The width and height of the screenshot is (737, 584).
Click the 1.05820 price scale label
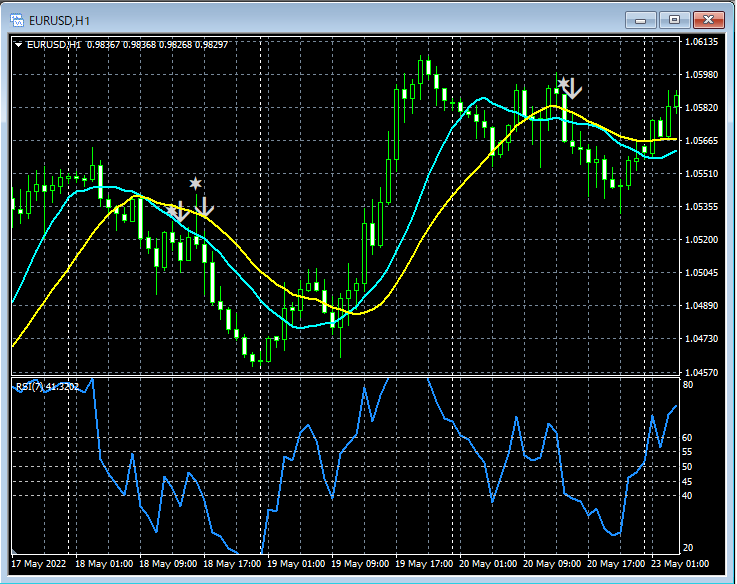702,108
